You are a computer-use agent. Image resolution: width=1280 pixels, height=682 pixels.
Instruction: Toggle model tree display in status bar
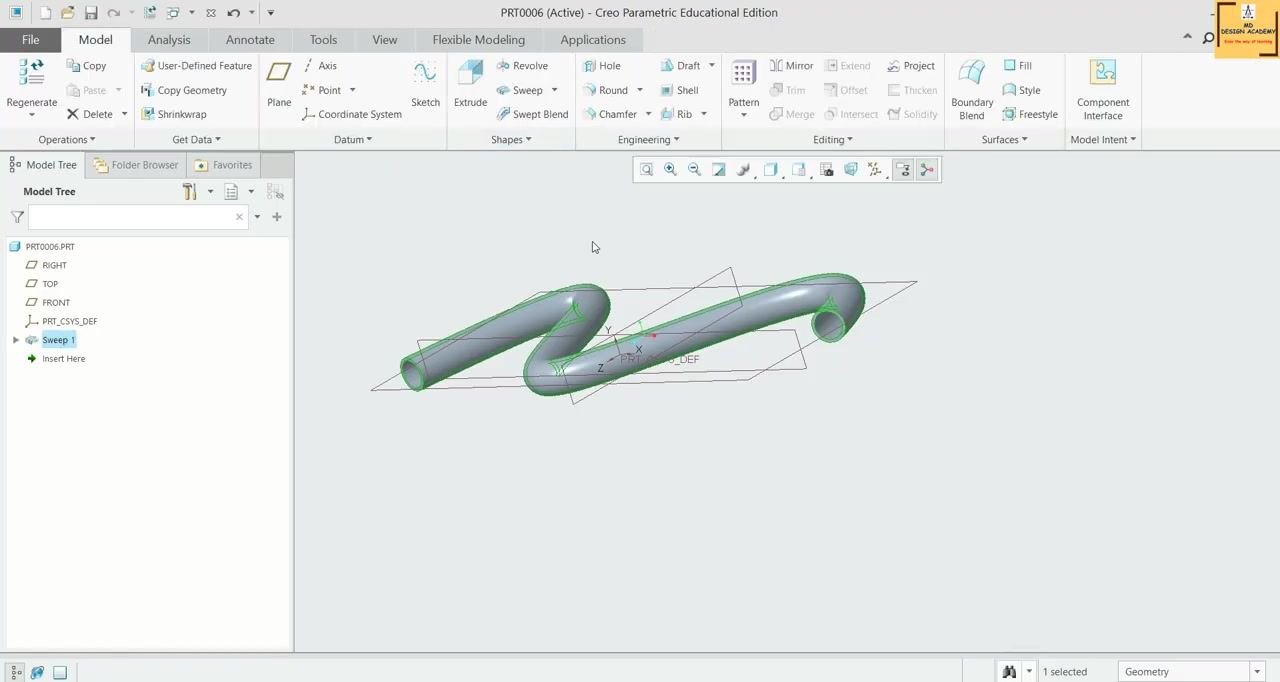tap(16, 672)
